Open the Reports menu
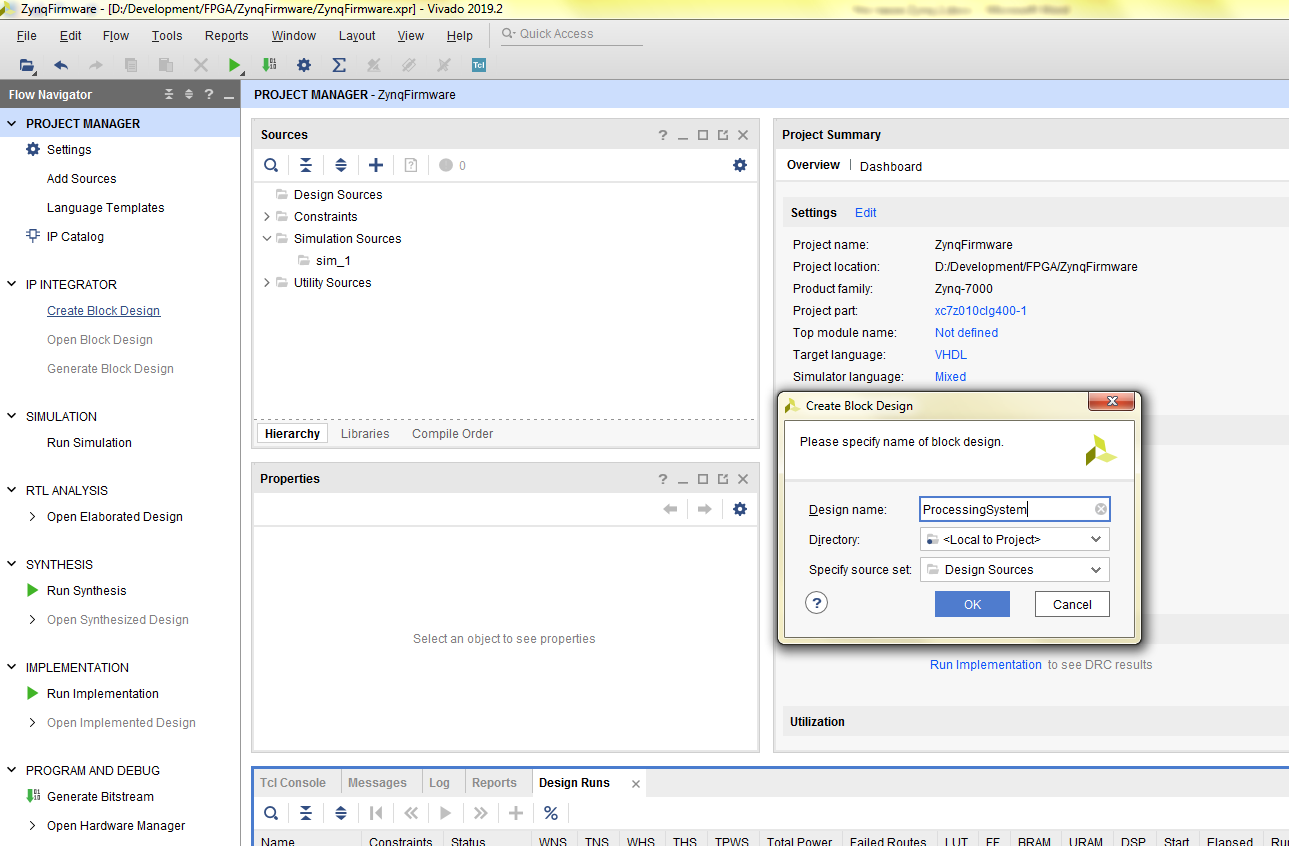1289x846 pixels. 227,36
